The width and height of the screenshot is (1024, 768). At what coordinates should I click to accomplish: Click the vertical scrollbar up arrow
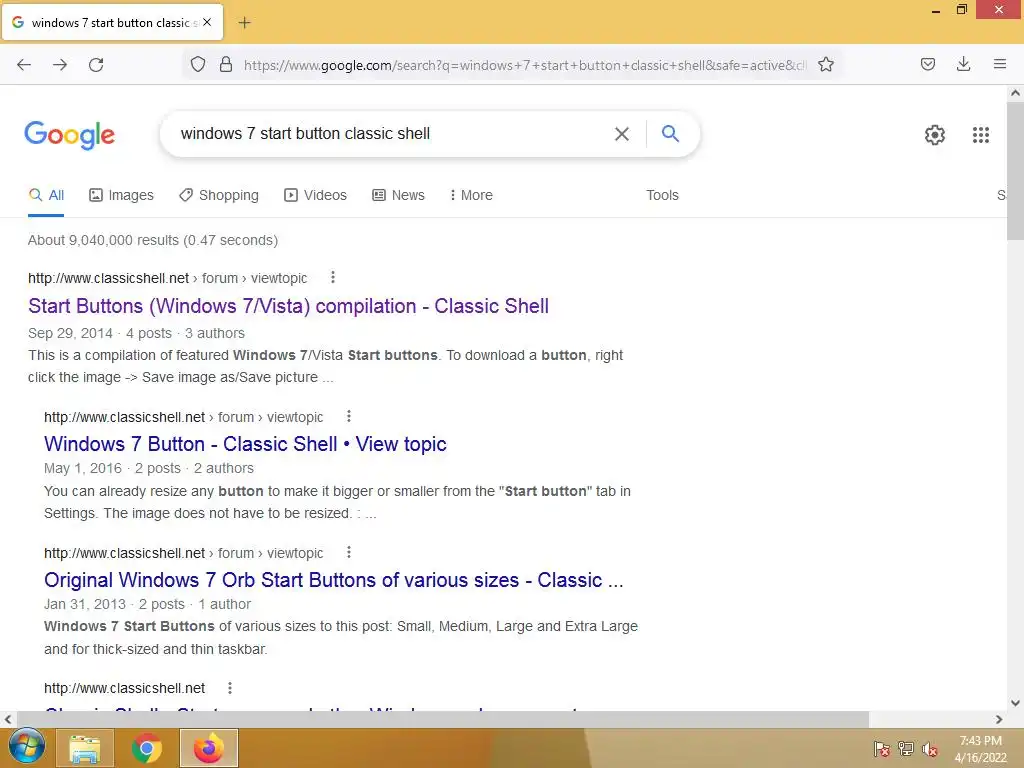point(1015,93)
